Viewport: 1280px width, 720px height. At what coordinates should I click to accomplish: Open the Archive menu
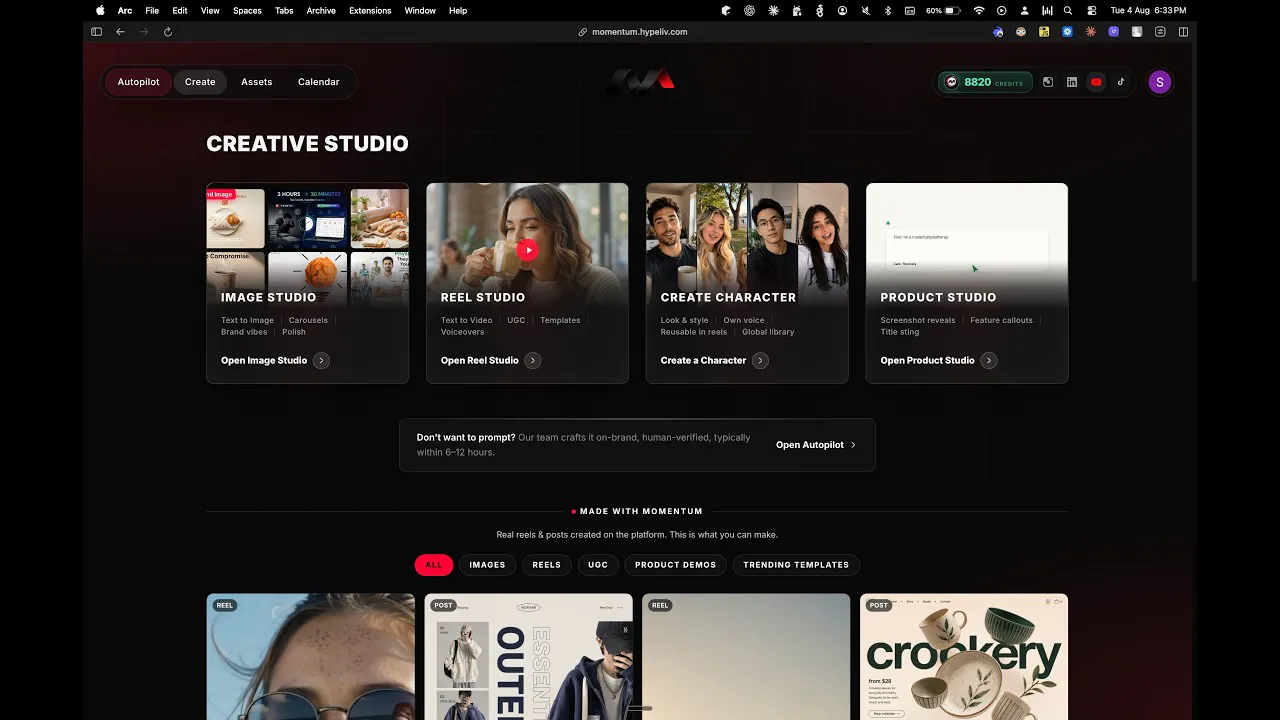click(x=321, y=10)
